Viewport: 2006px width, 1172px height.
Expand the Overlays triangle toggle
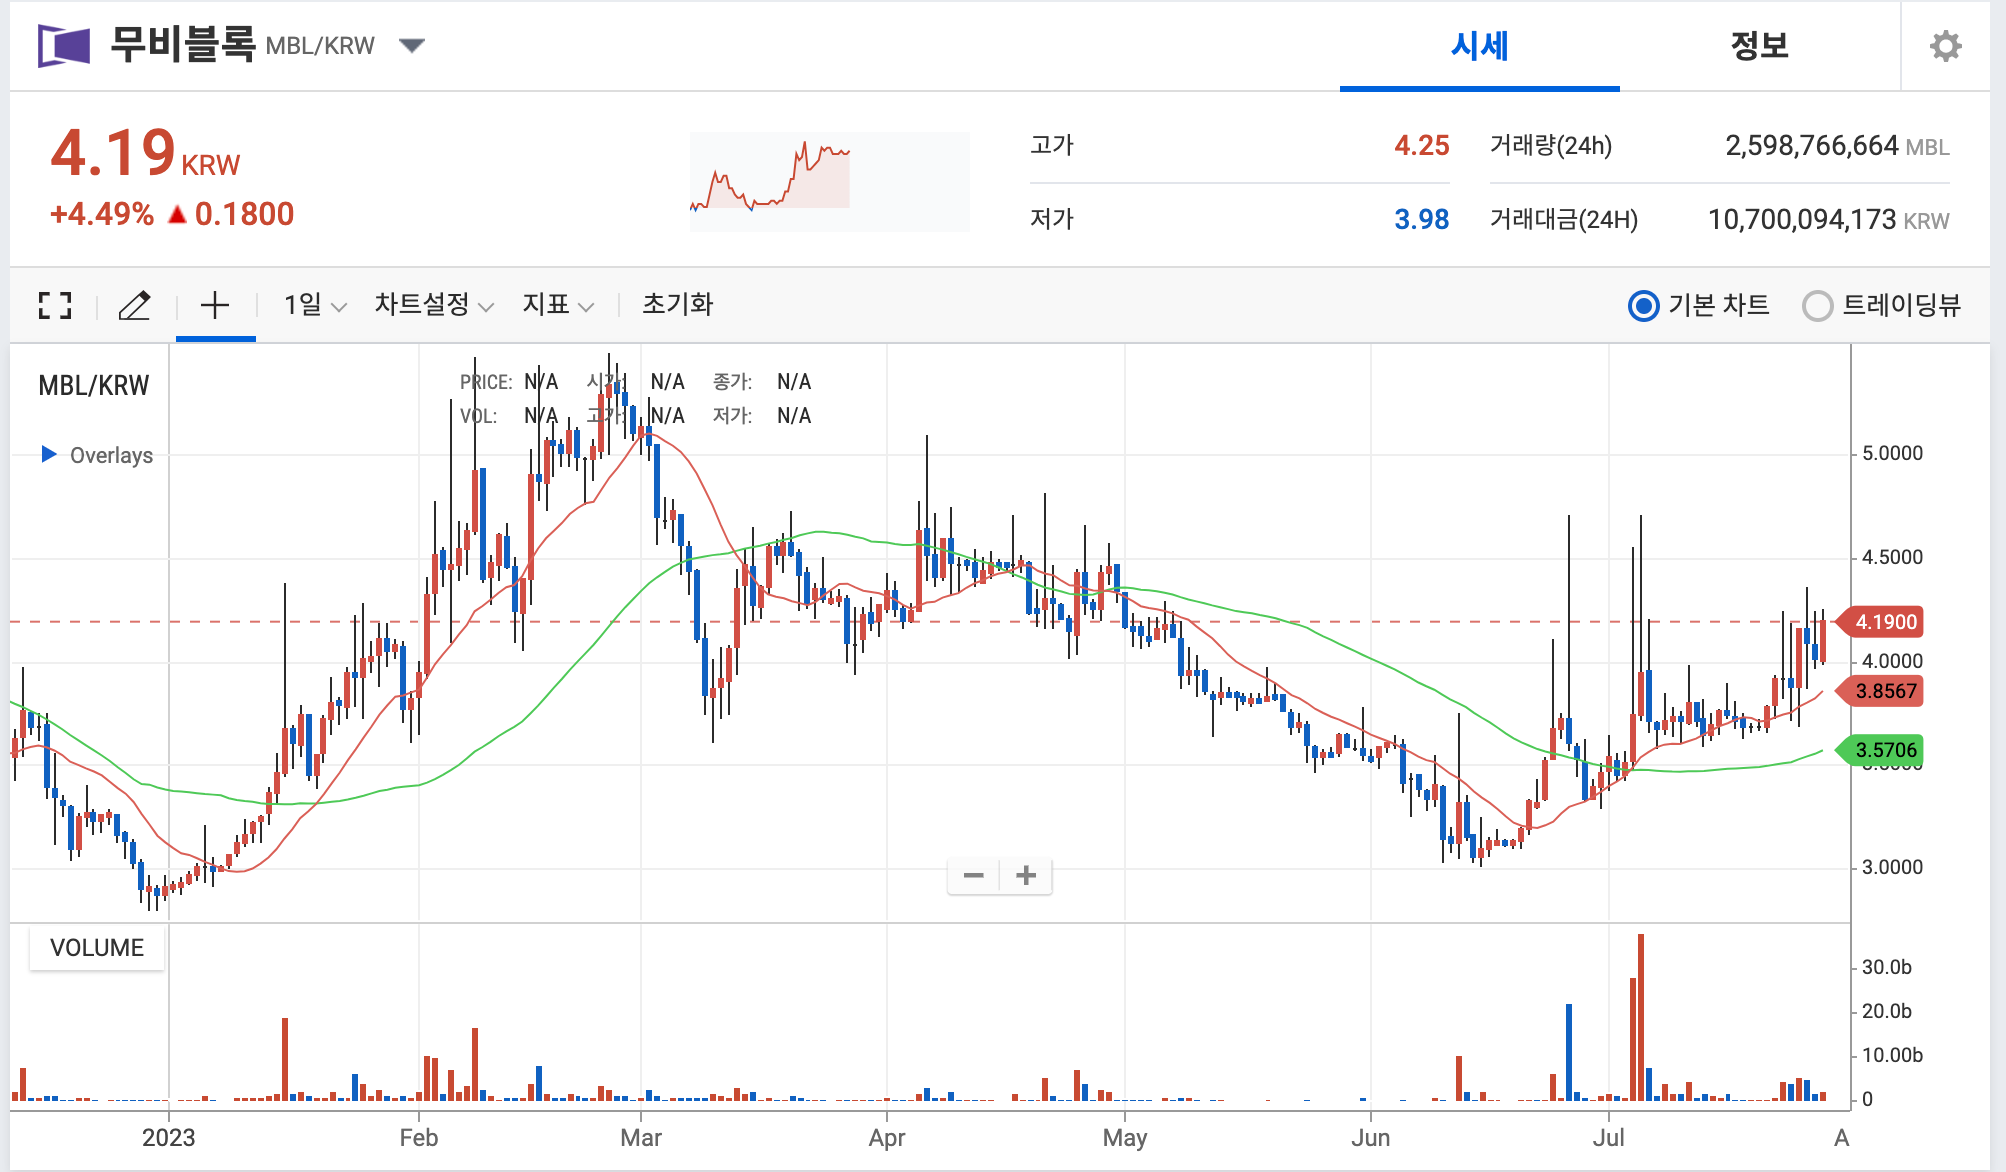48,454
